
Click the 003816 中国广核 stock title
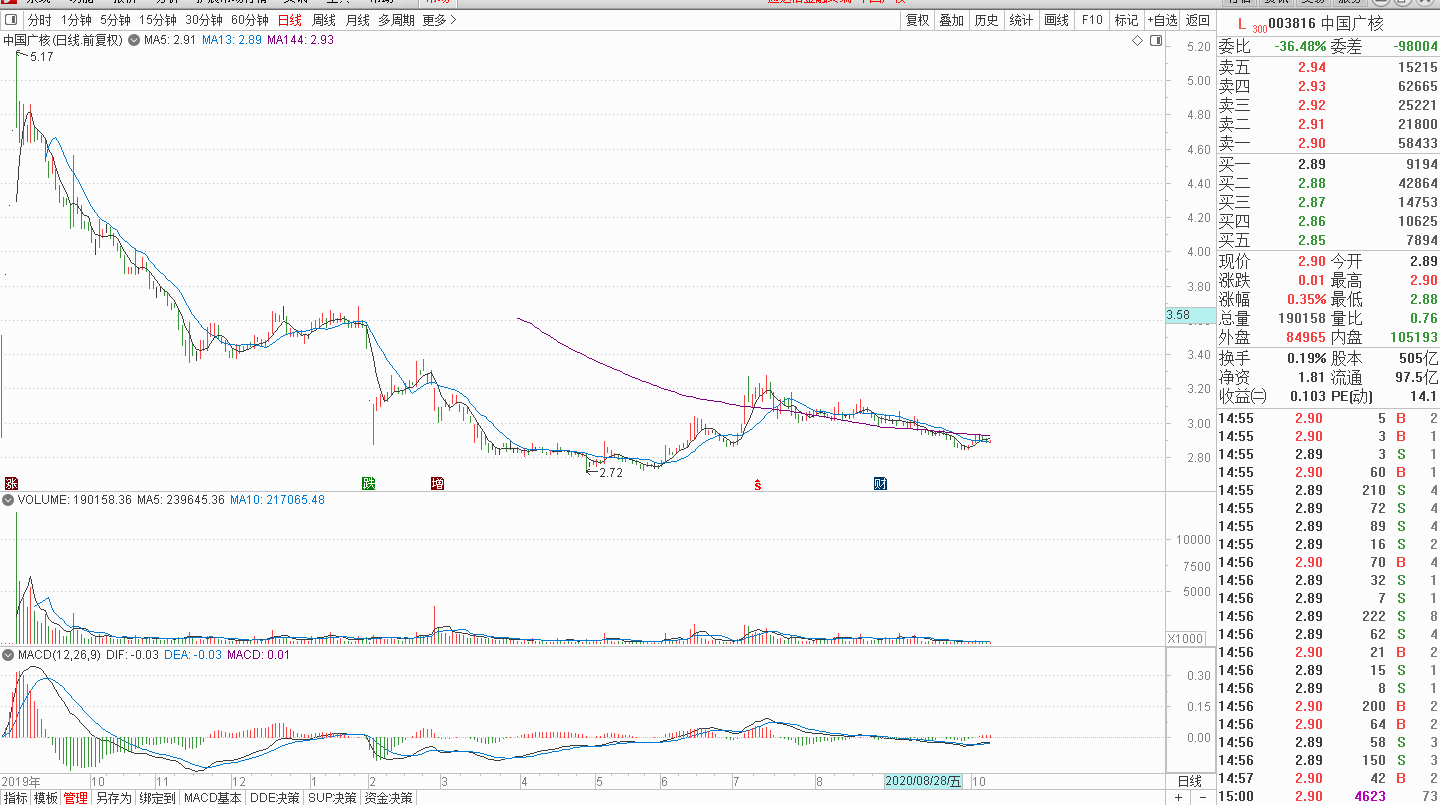[1326, 23]
